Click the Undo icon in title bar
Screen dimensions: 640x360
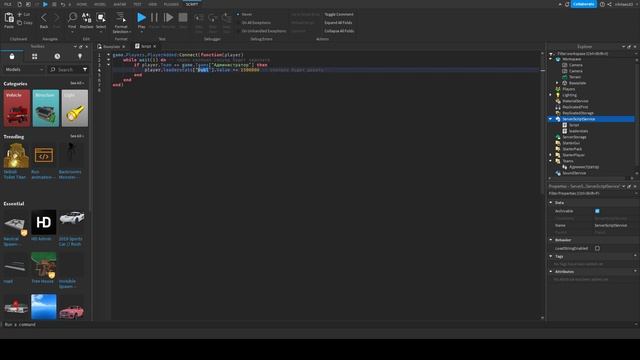tap(63, 4)
